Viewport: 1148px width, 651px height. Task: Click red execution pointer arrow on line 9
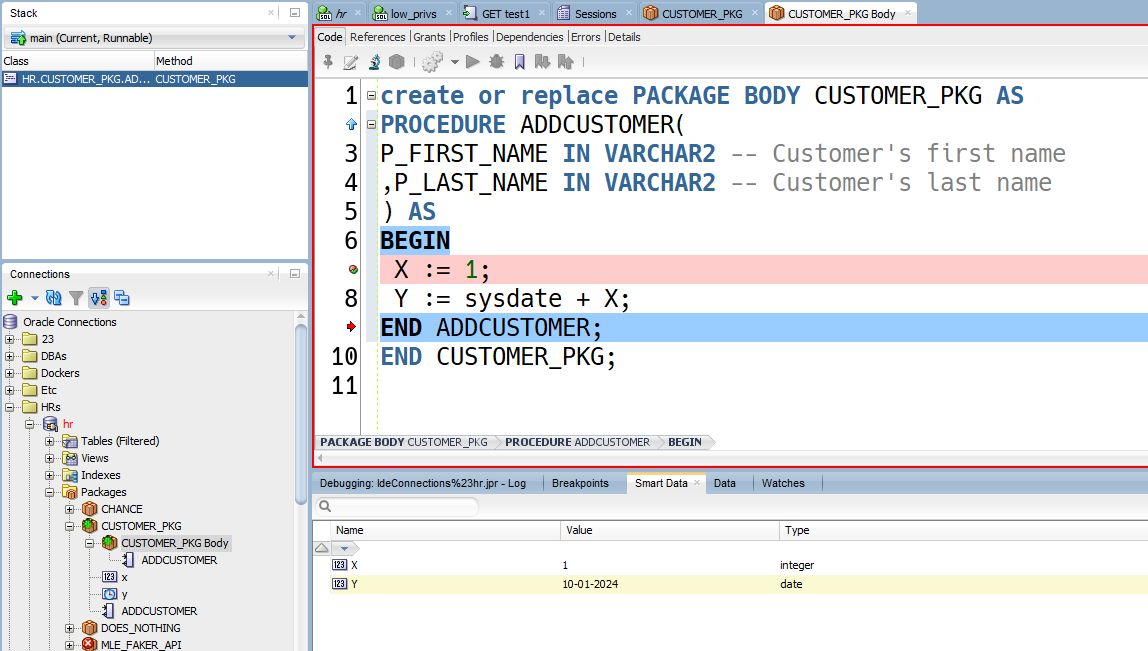point(351,327)
